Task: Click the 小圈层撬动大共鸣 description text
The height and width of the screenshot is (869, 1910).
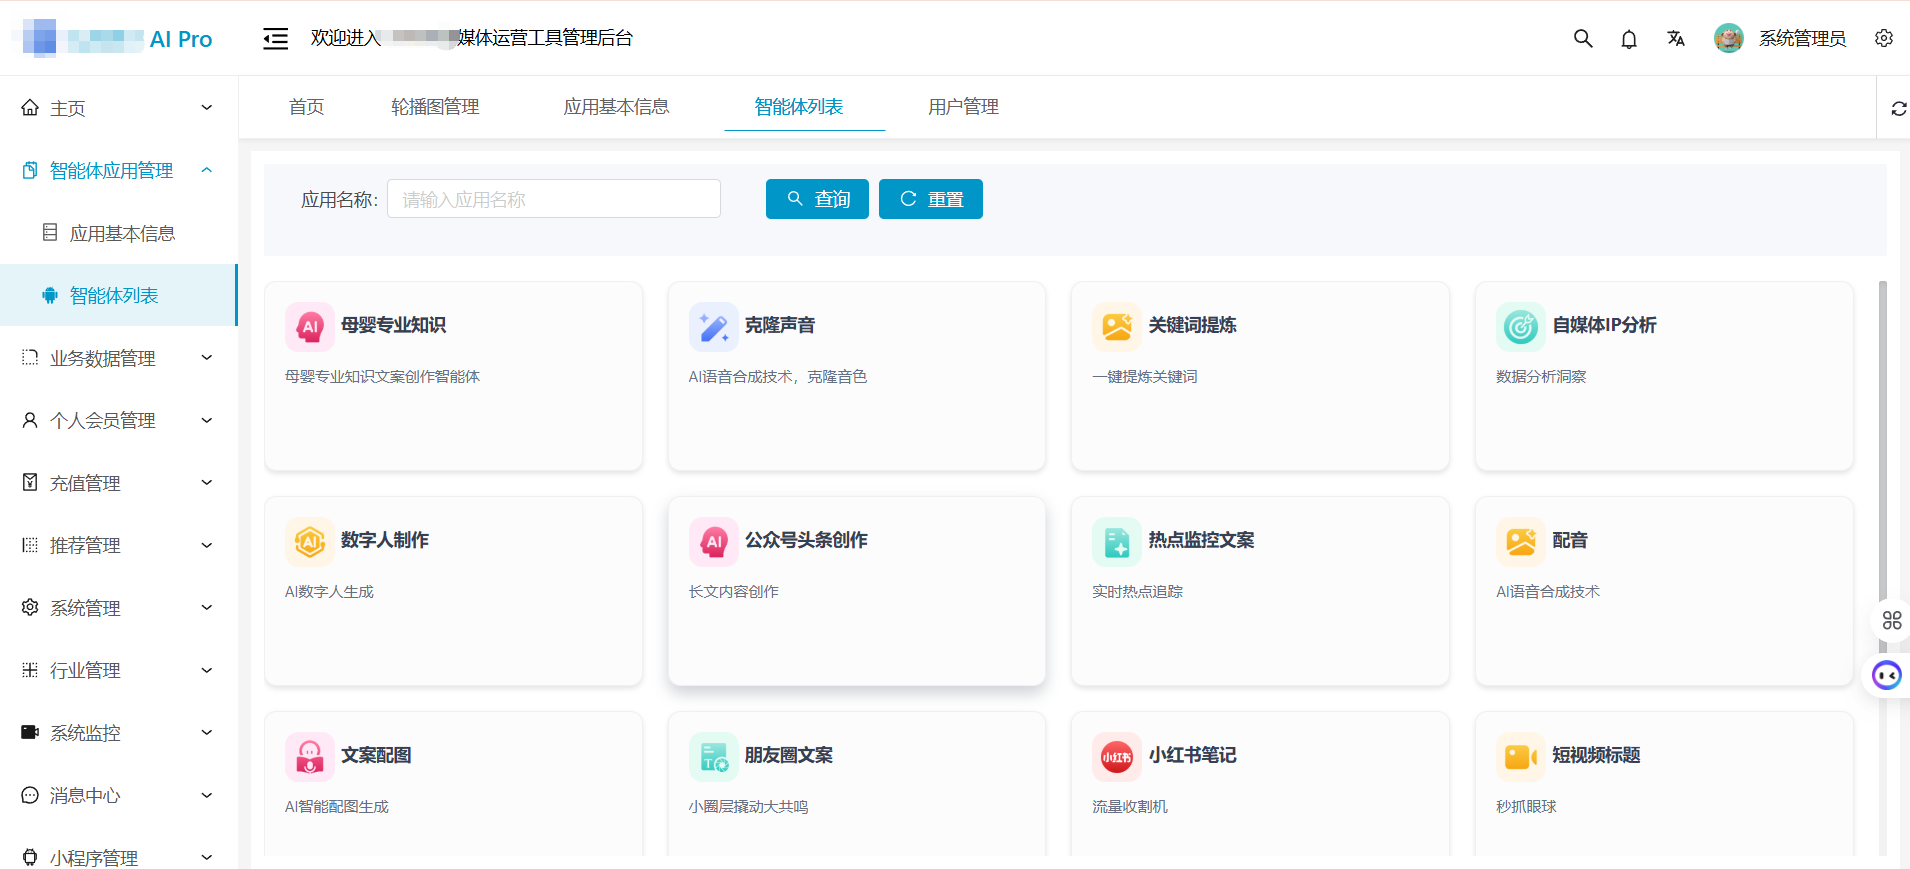Action: pyautogui.click(x=748, y=807)
